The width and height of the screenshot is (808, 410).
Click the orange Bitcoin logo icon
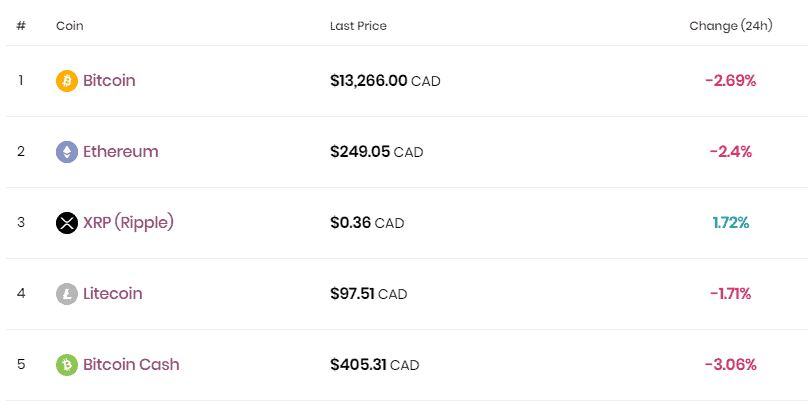tap(67, 81)
